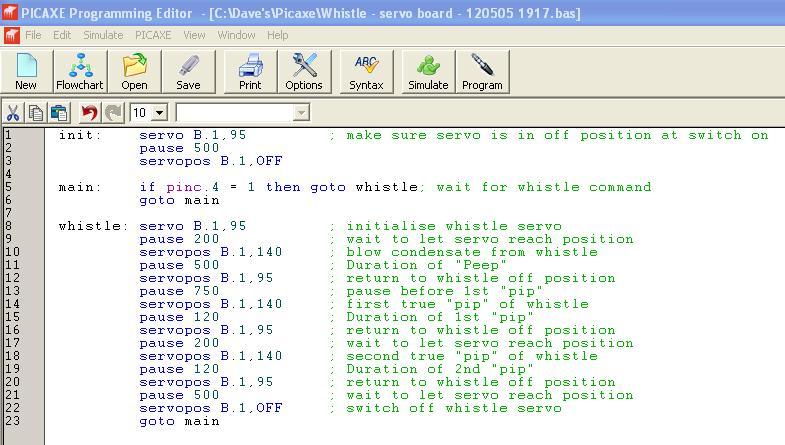This screenshot has width=785, height=445.
Task: Click comment 'make sure servo is in off position'
Action: [499, 135]
